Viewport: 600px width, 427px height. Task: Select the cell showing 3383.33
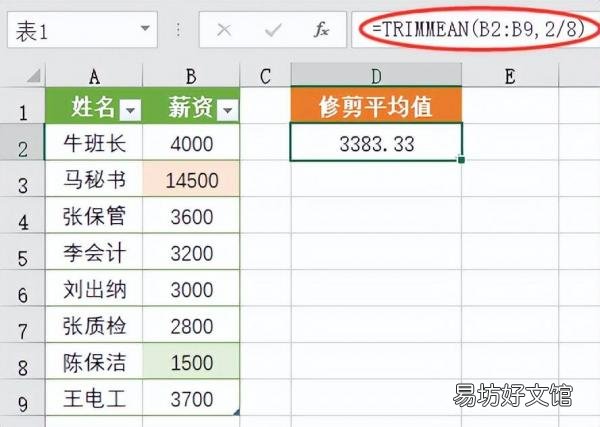(377, 142)
